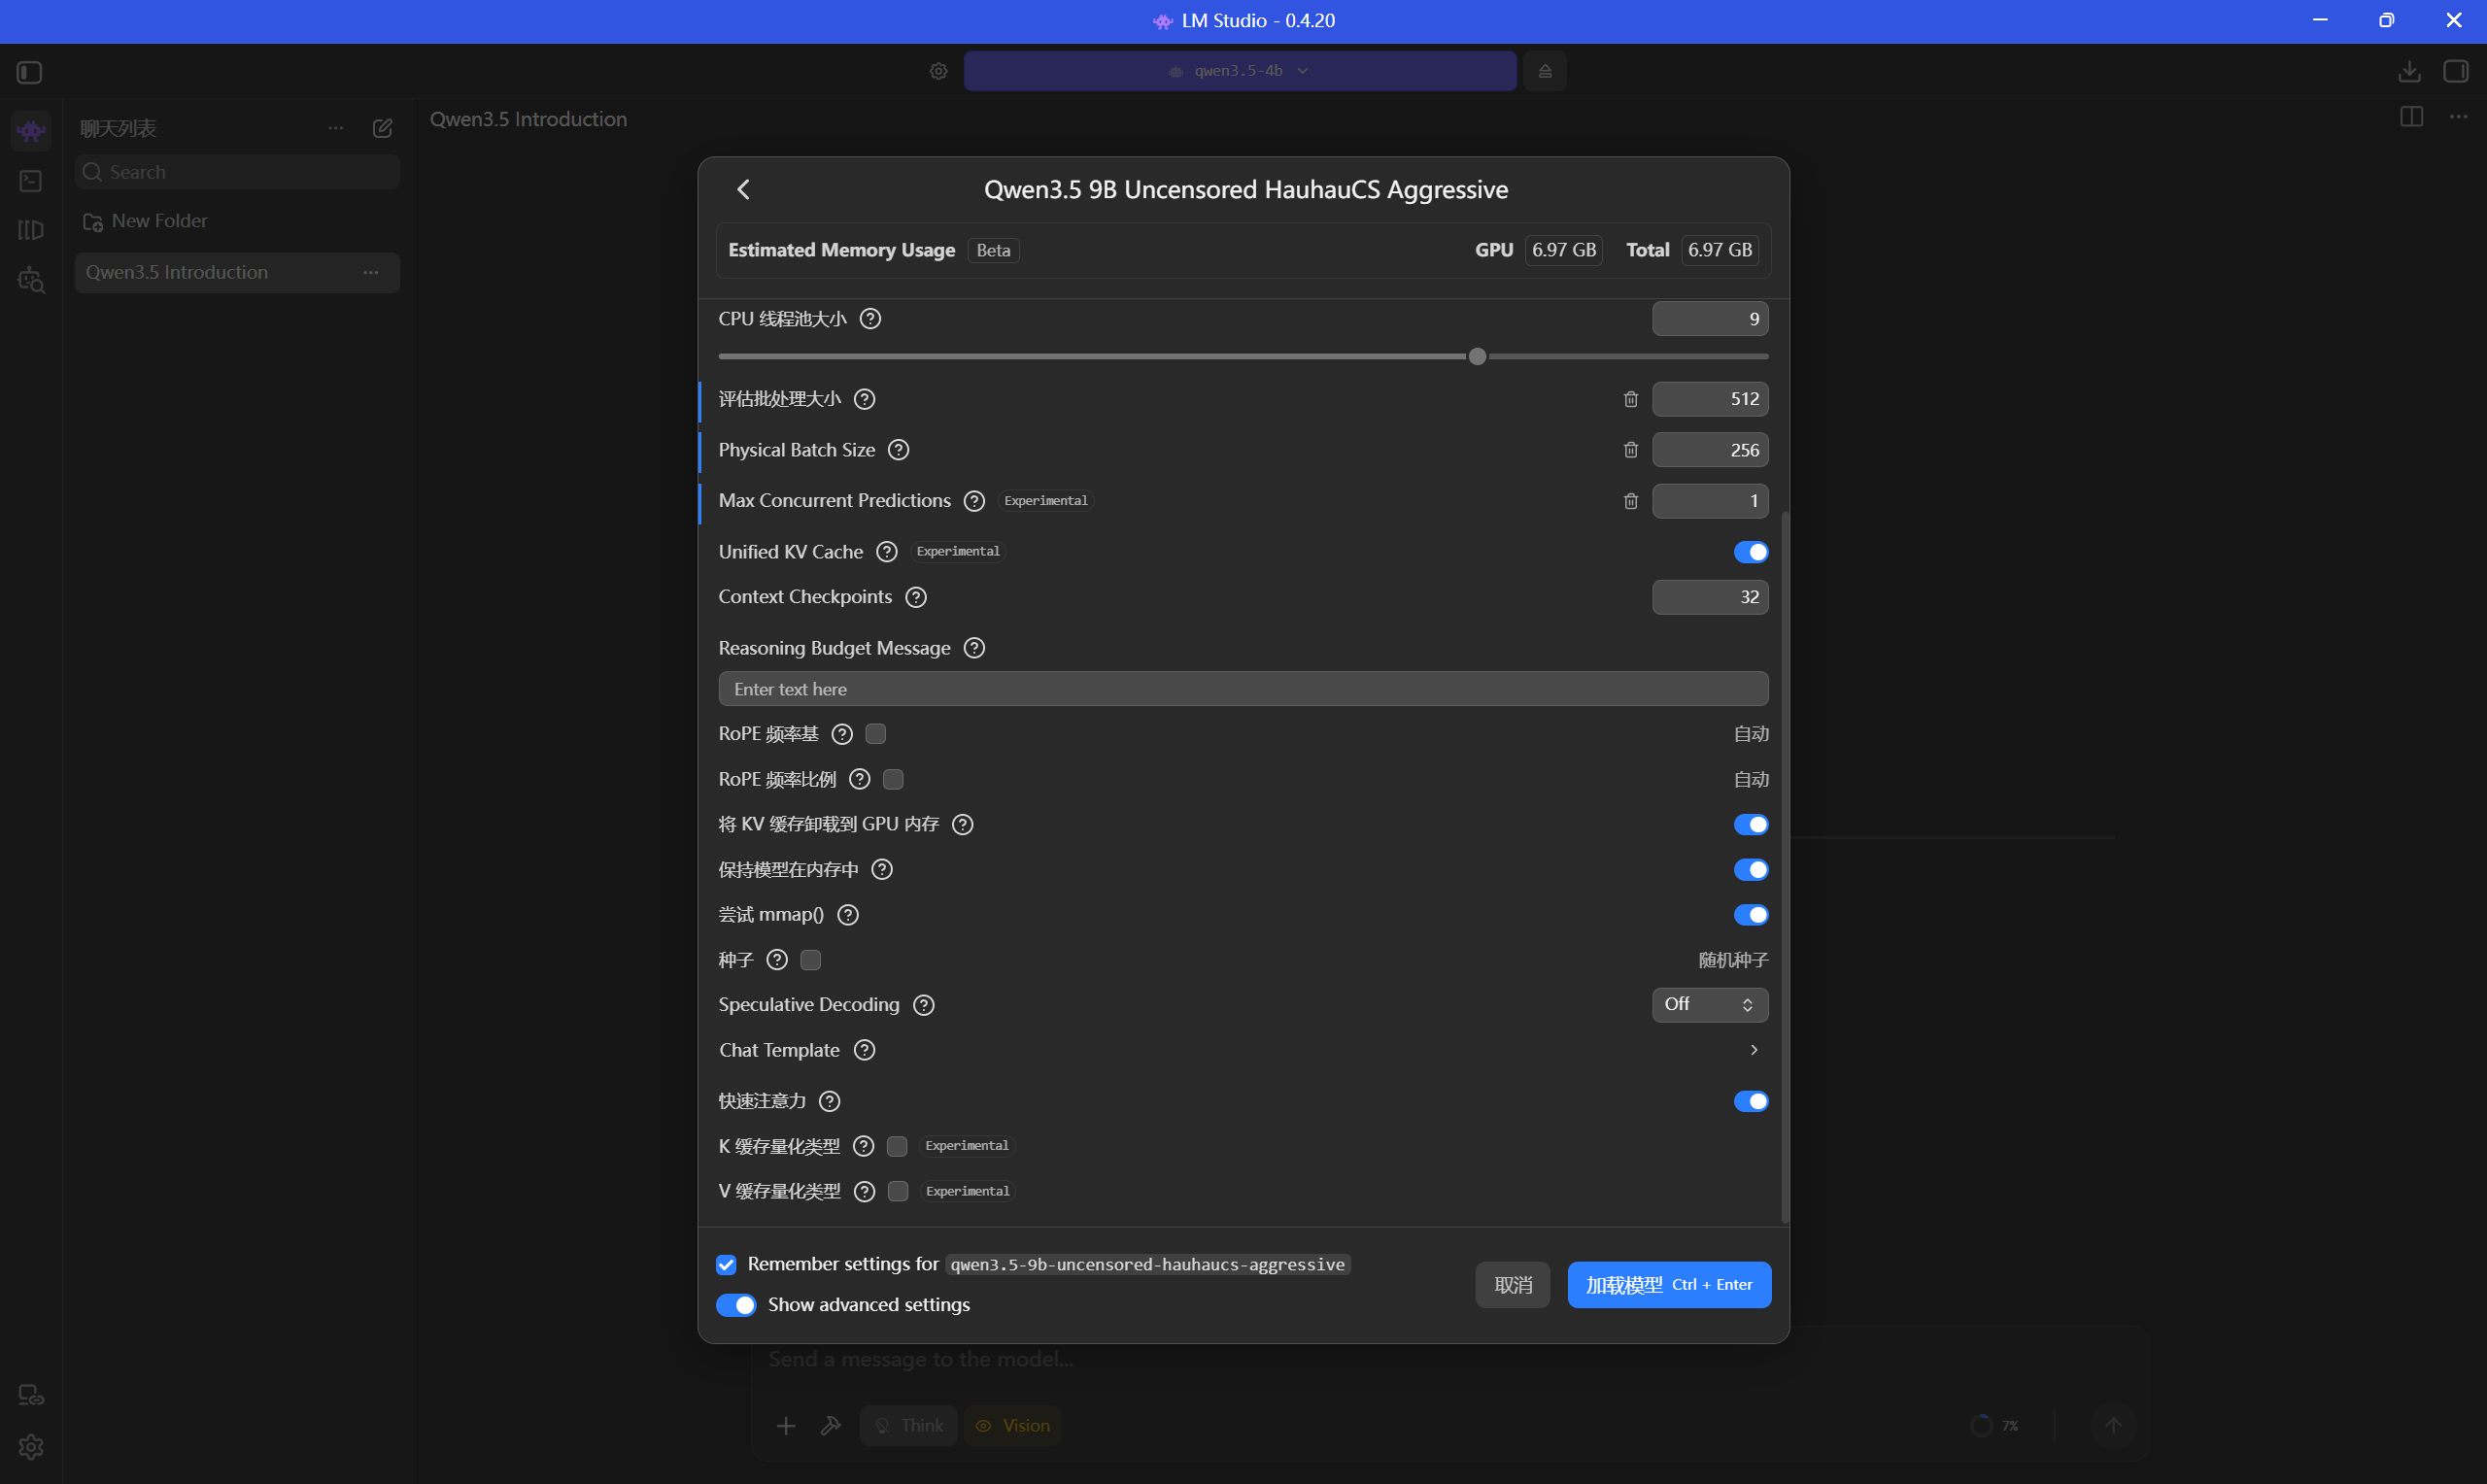Check the V 缓存量化类型 checkbox

(898, 1191)
